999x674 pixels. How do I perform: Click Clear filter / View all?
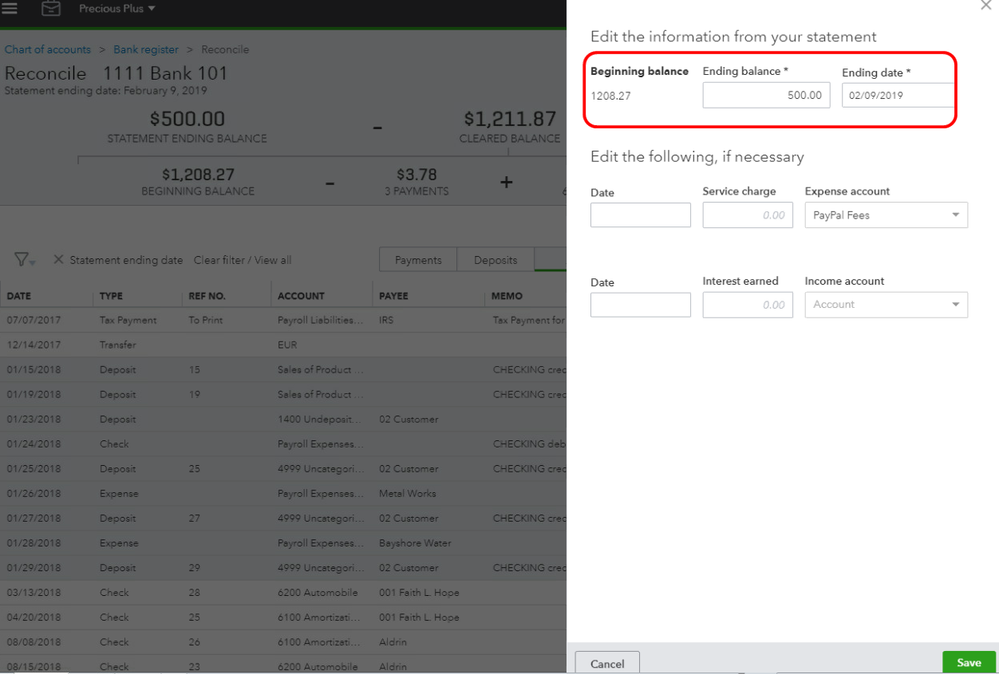242,260
